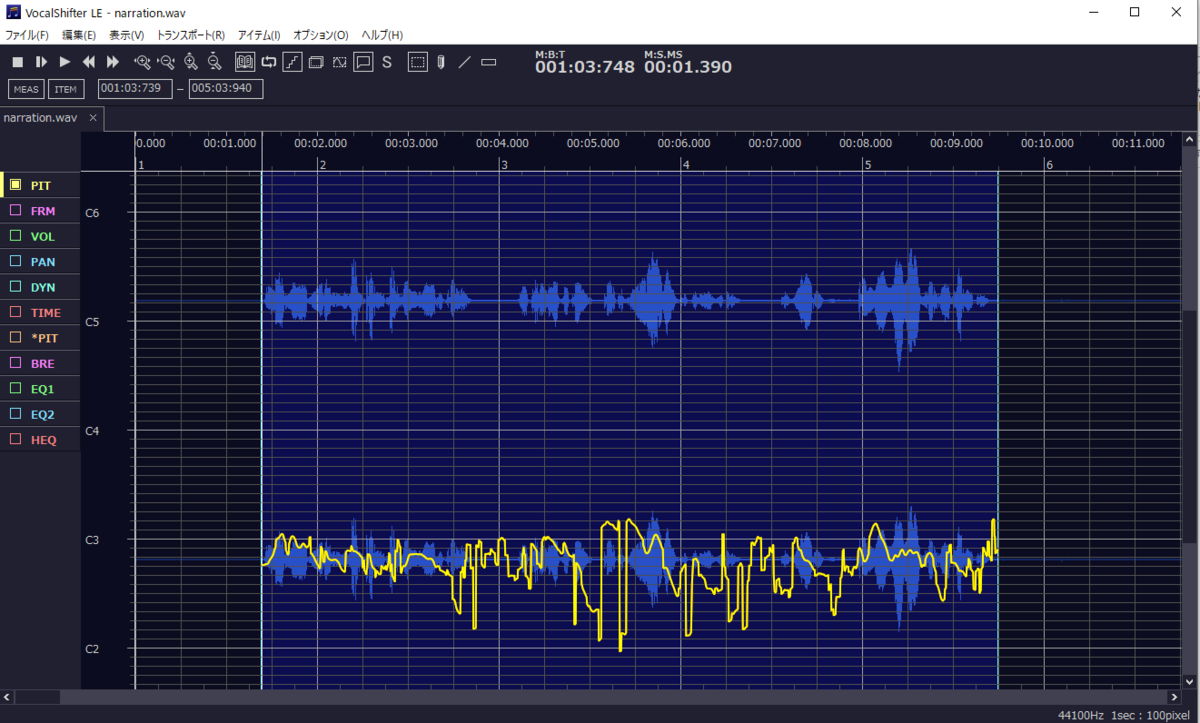Click the VocalShifter app icon in title bar
This screenshot has width=1200, height=723.
[x=12, y=11]
